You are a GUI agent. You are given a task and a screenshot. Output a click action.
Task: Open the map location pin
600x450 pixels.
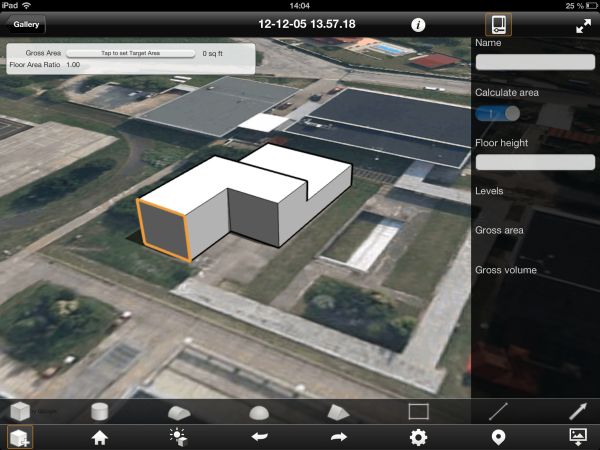coord(497,437)
